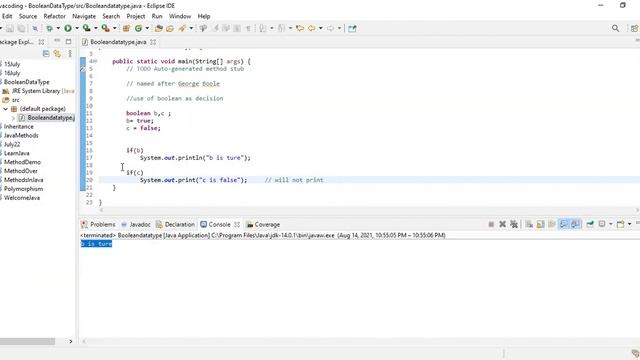Image resolution: width=640 pixels, height=360 pixels.
Task: Toggle Link with Editor in Package Explorer
Action: pyautogui.click(x=57, y=53)
